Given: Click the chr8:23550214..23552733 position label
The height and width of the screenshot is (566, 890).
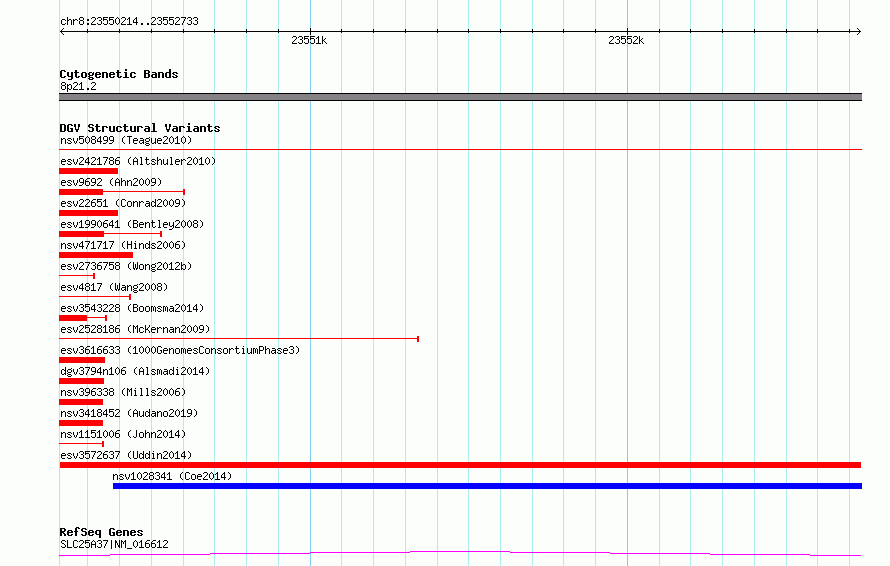Looking at the screenshot, I should click(129, 21).
